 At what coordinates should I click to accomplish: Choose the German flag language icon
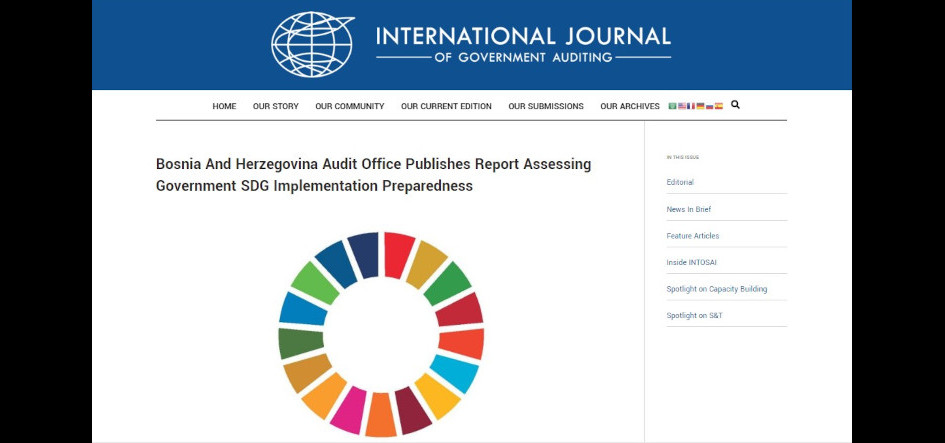tap(700, 106)
